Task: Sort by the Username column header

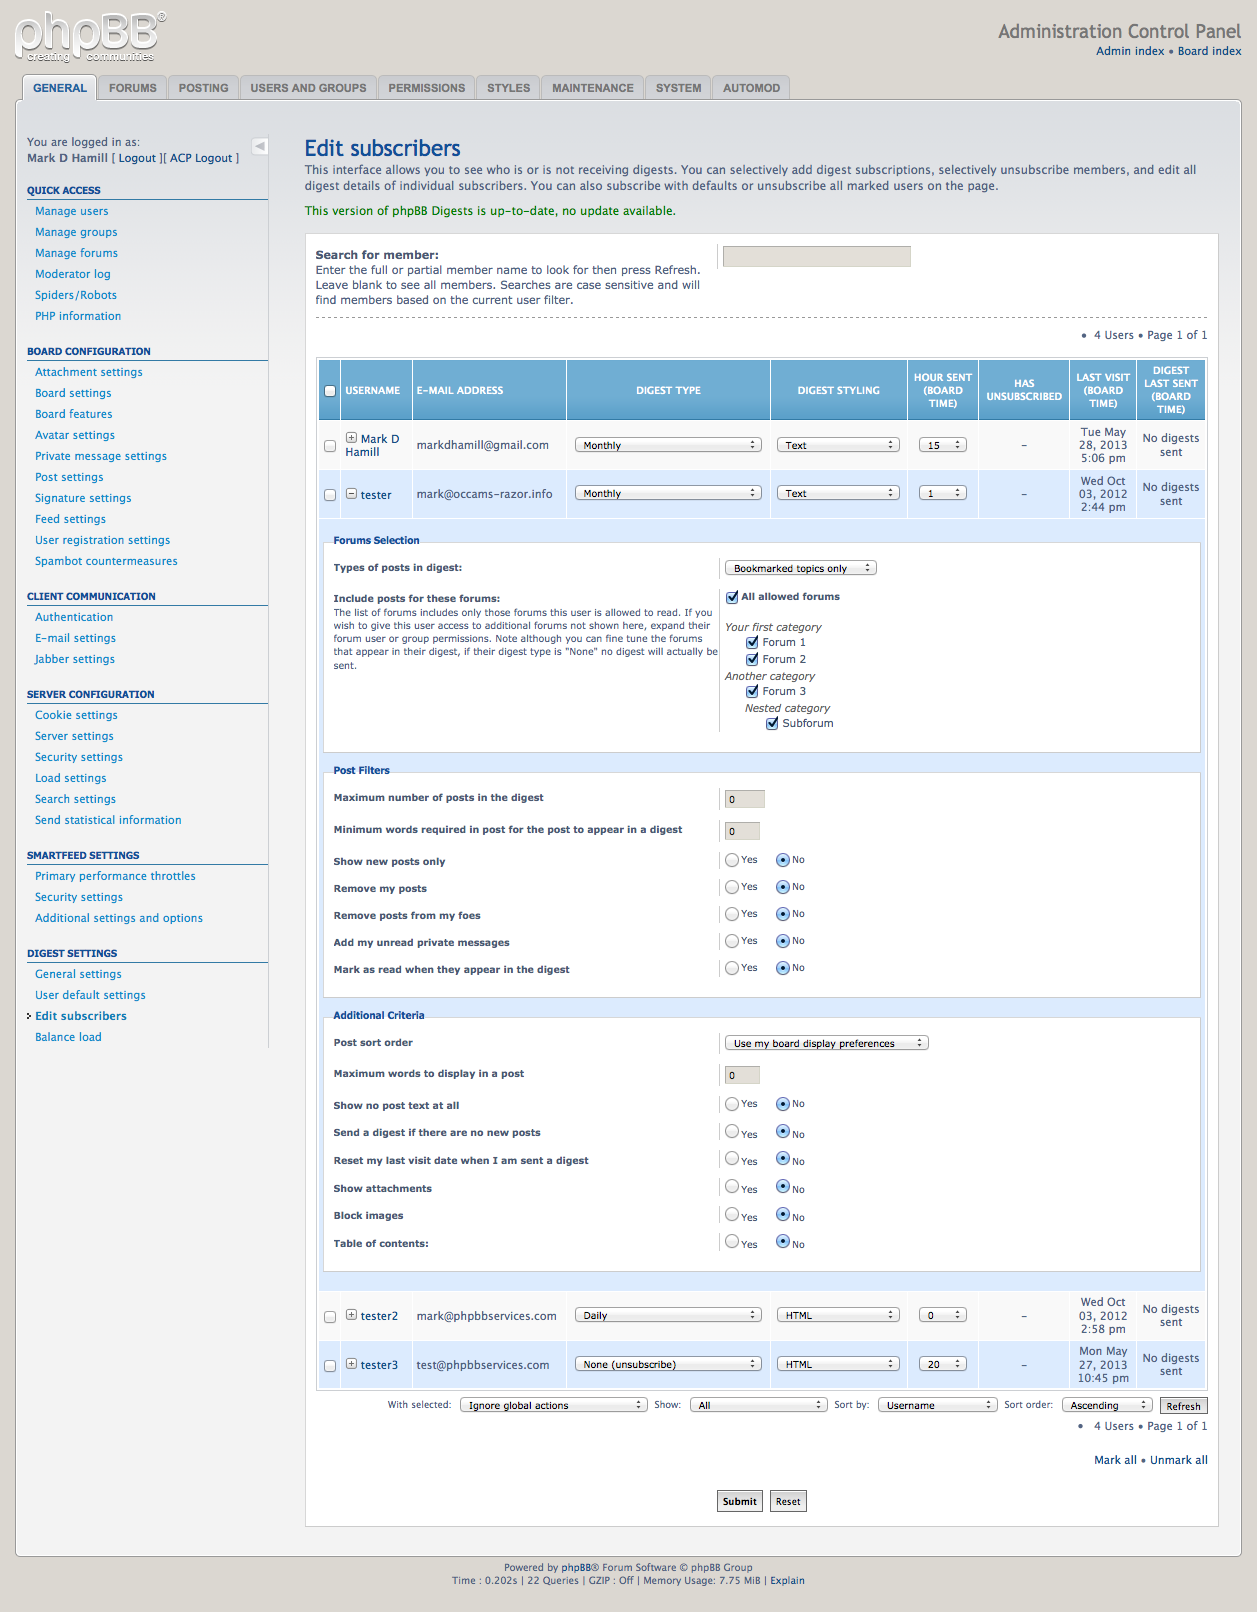Action: coord(372,391)
